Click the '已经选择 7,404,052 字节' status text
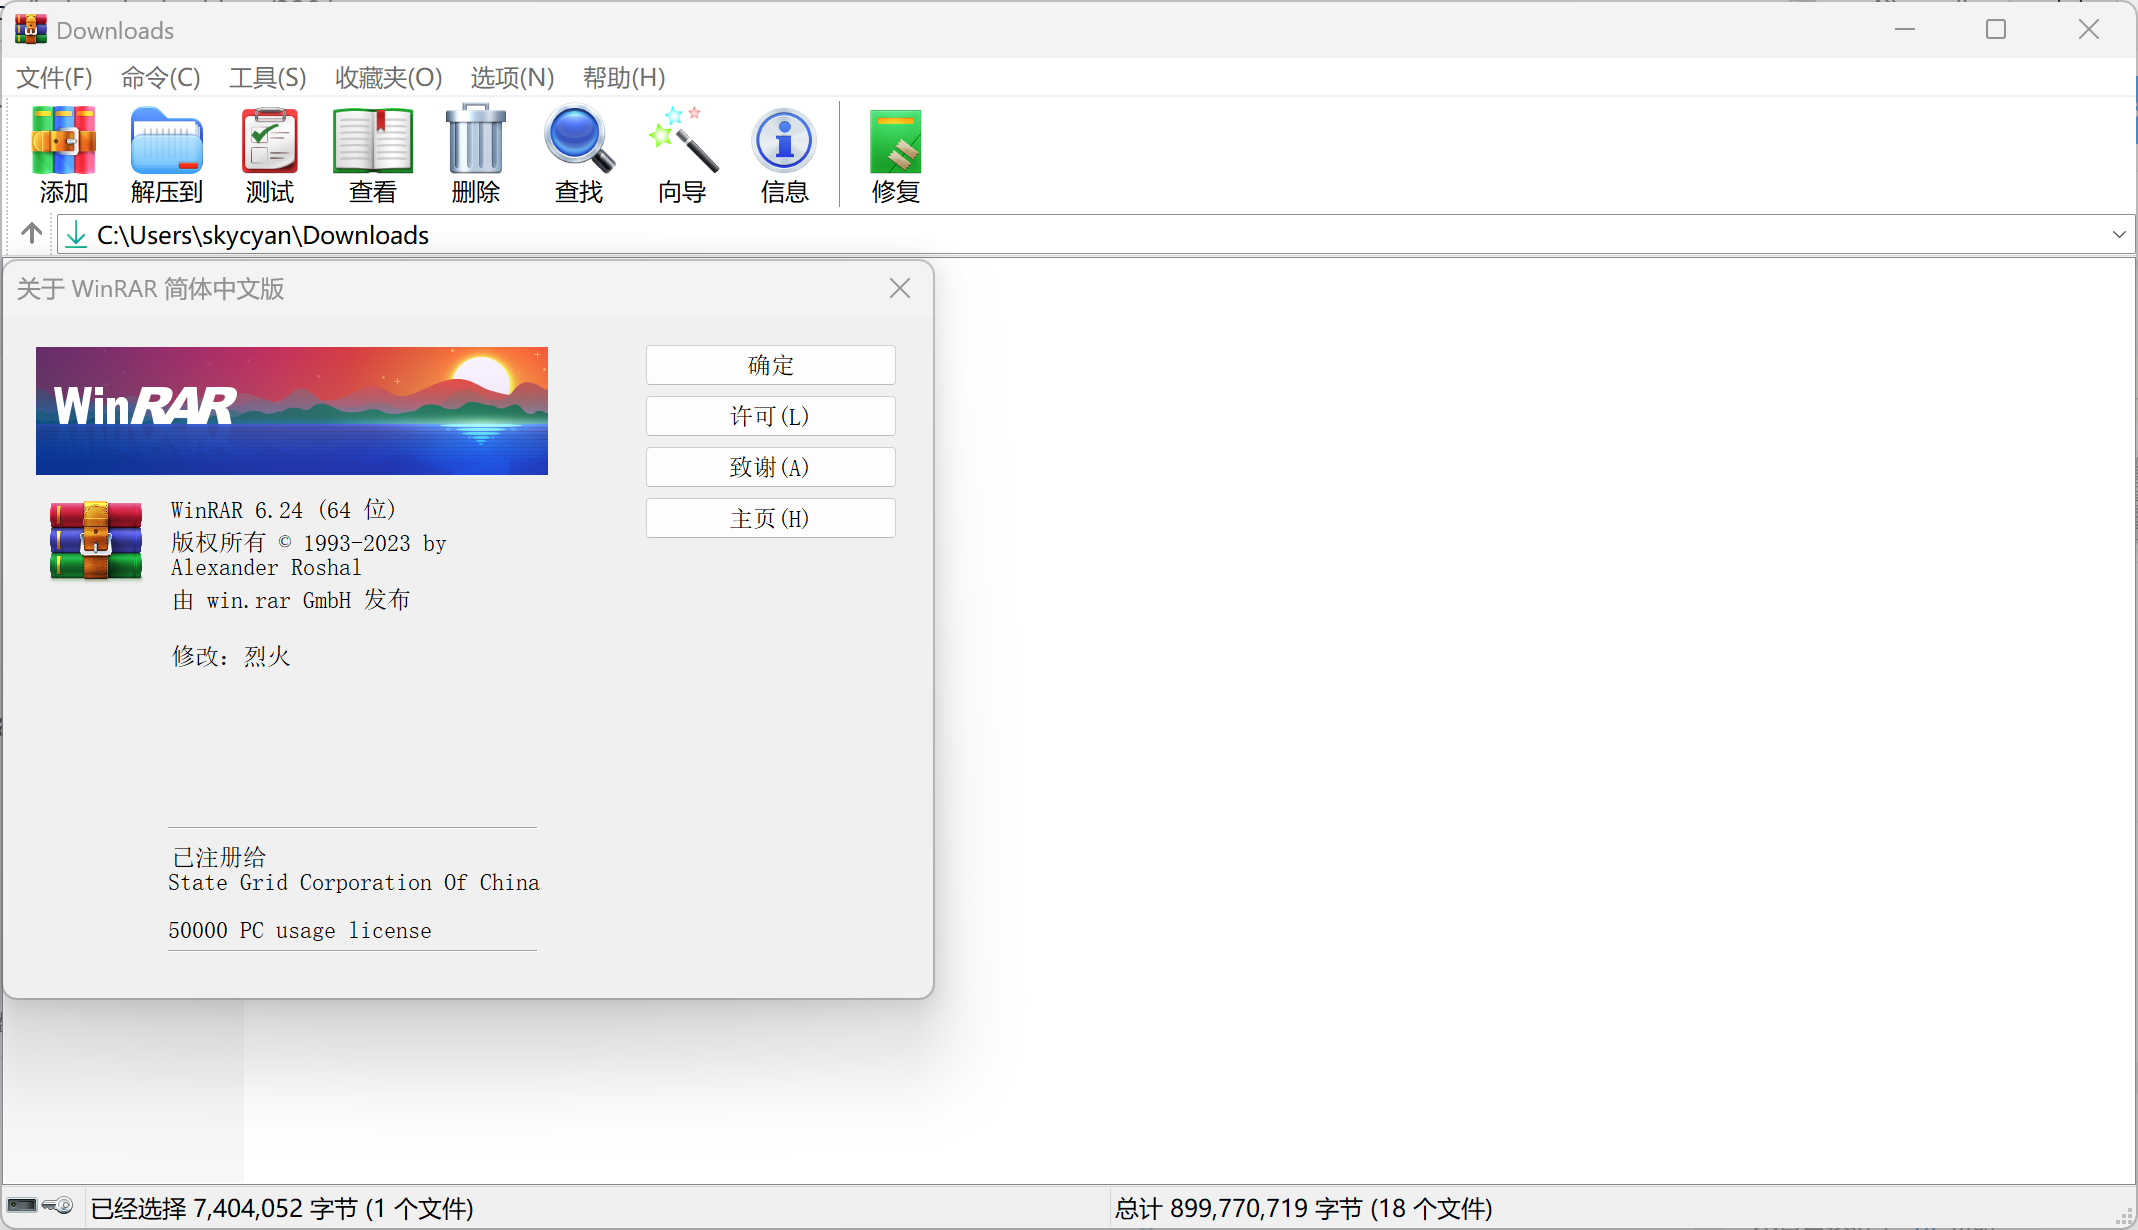This screenshot has width=2138, height=1230. pyautogui.click(x=282, y=1208)
